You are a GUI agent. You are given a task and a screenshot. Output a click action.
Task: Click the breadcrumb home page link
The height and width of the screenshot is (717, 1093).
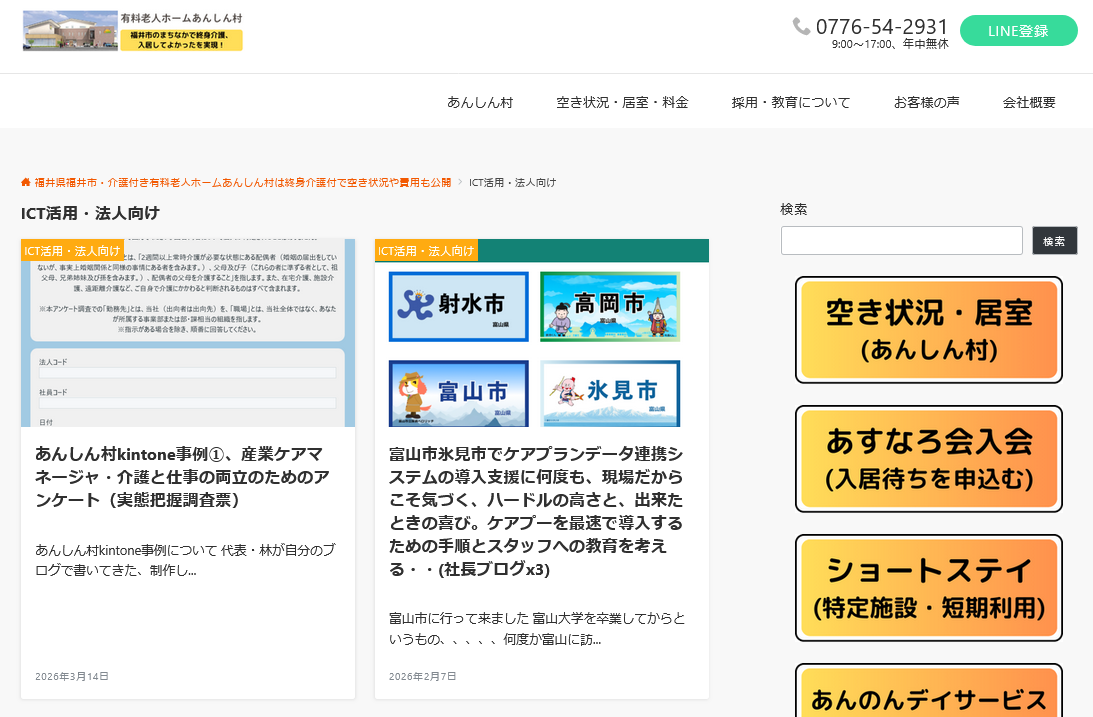click(242, 182)
